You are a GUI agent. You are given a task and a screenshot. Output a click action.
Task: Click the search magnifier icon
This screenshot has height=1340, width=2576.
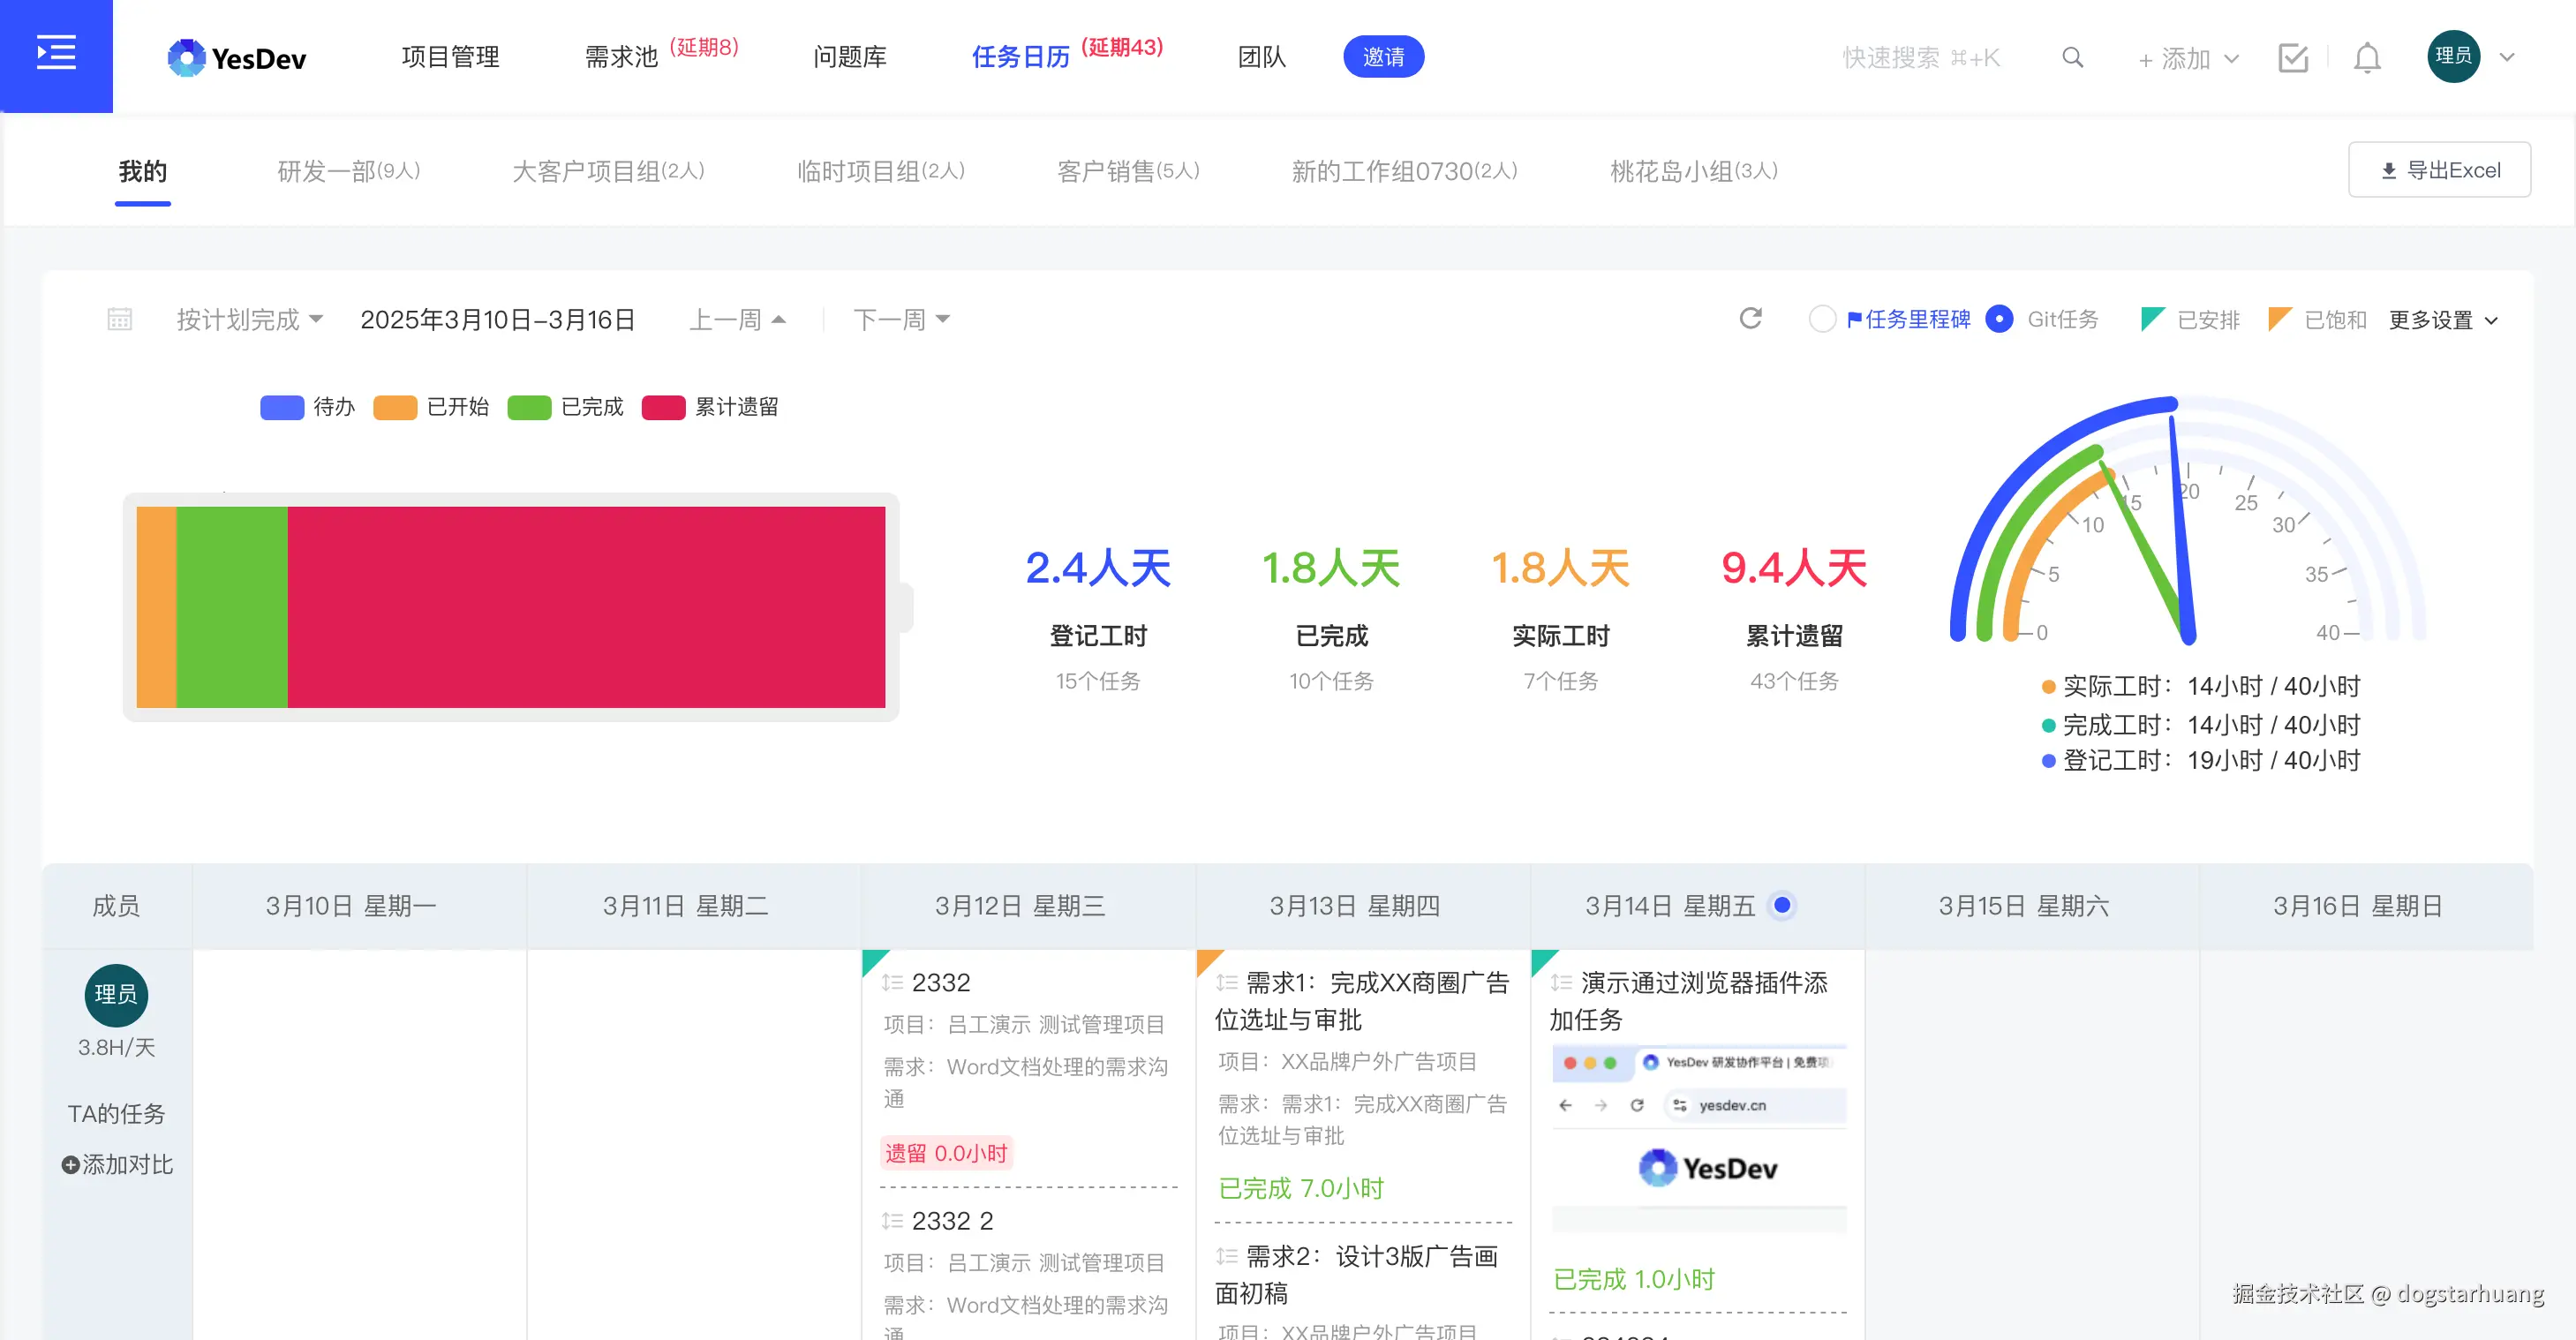[2071, 57]
